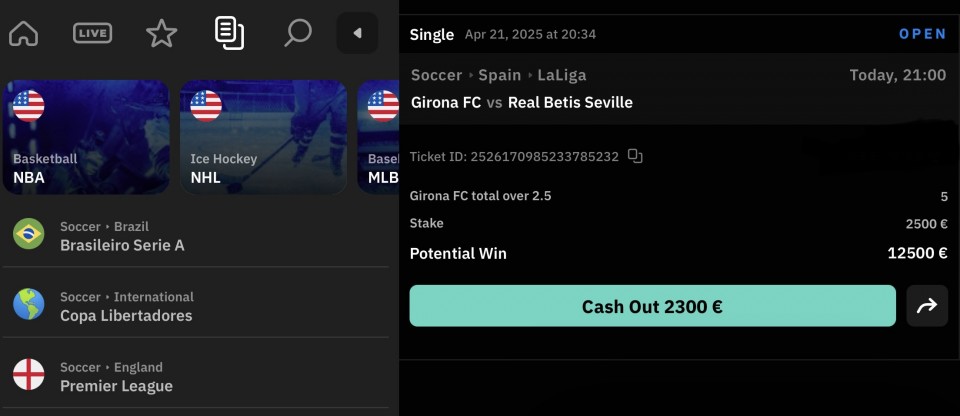The image size is (960, 416).
Task: Open the NHL Ice Hockey card
Action: 263,137
